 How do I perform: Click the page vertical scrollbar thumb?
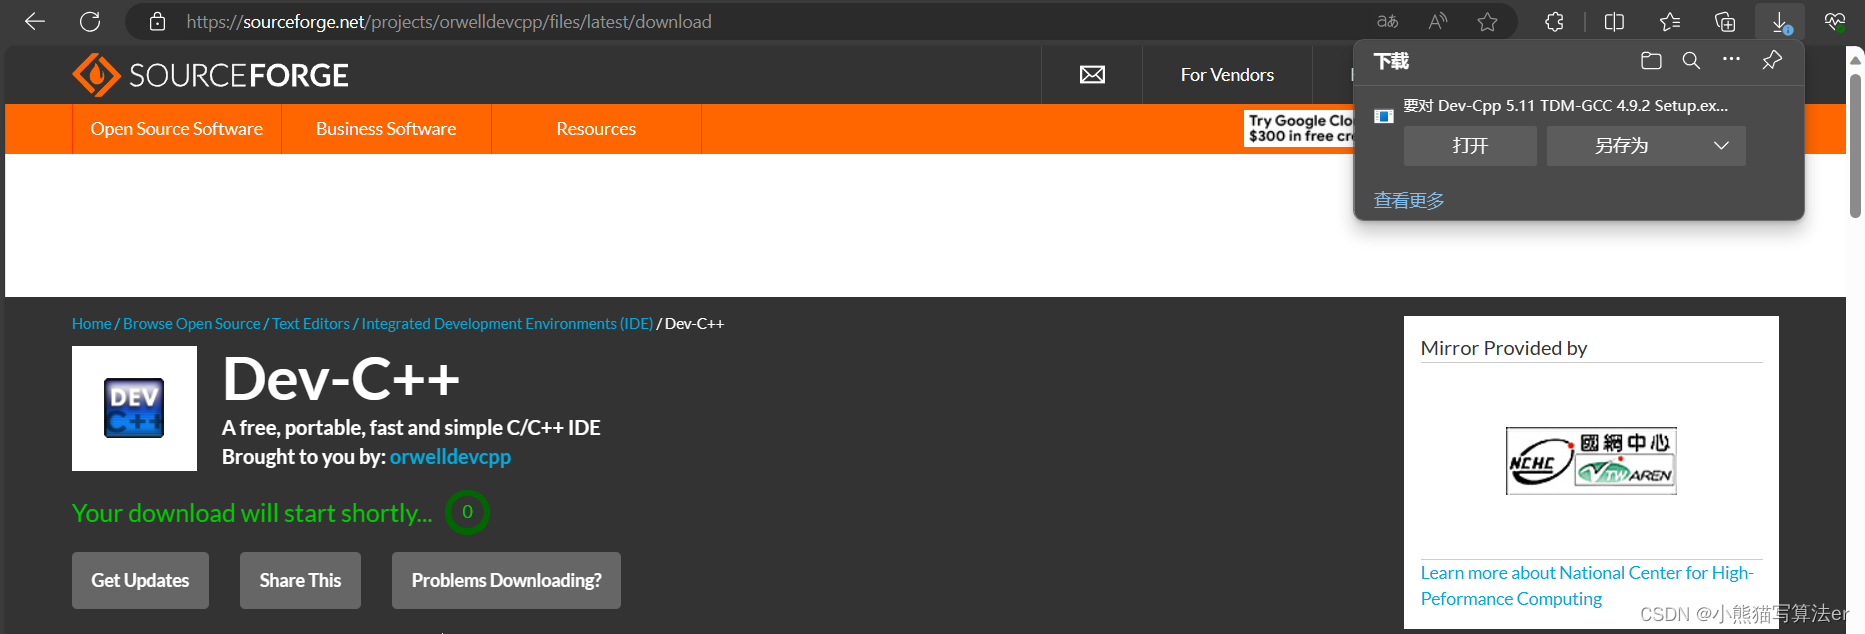1855,145
